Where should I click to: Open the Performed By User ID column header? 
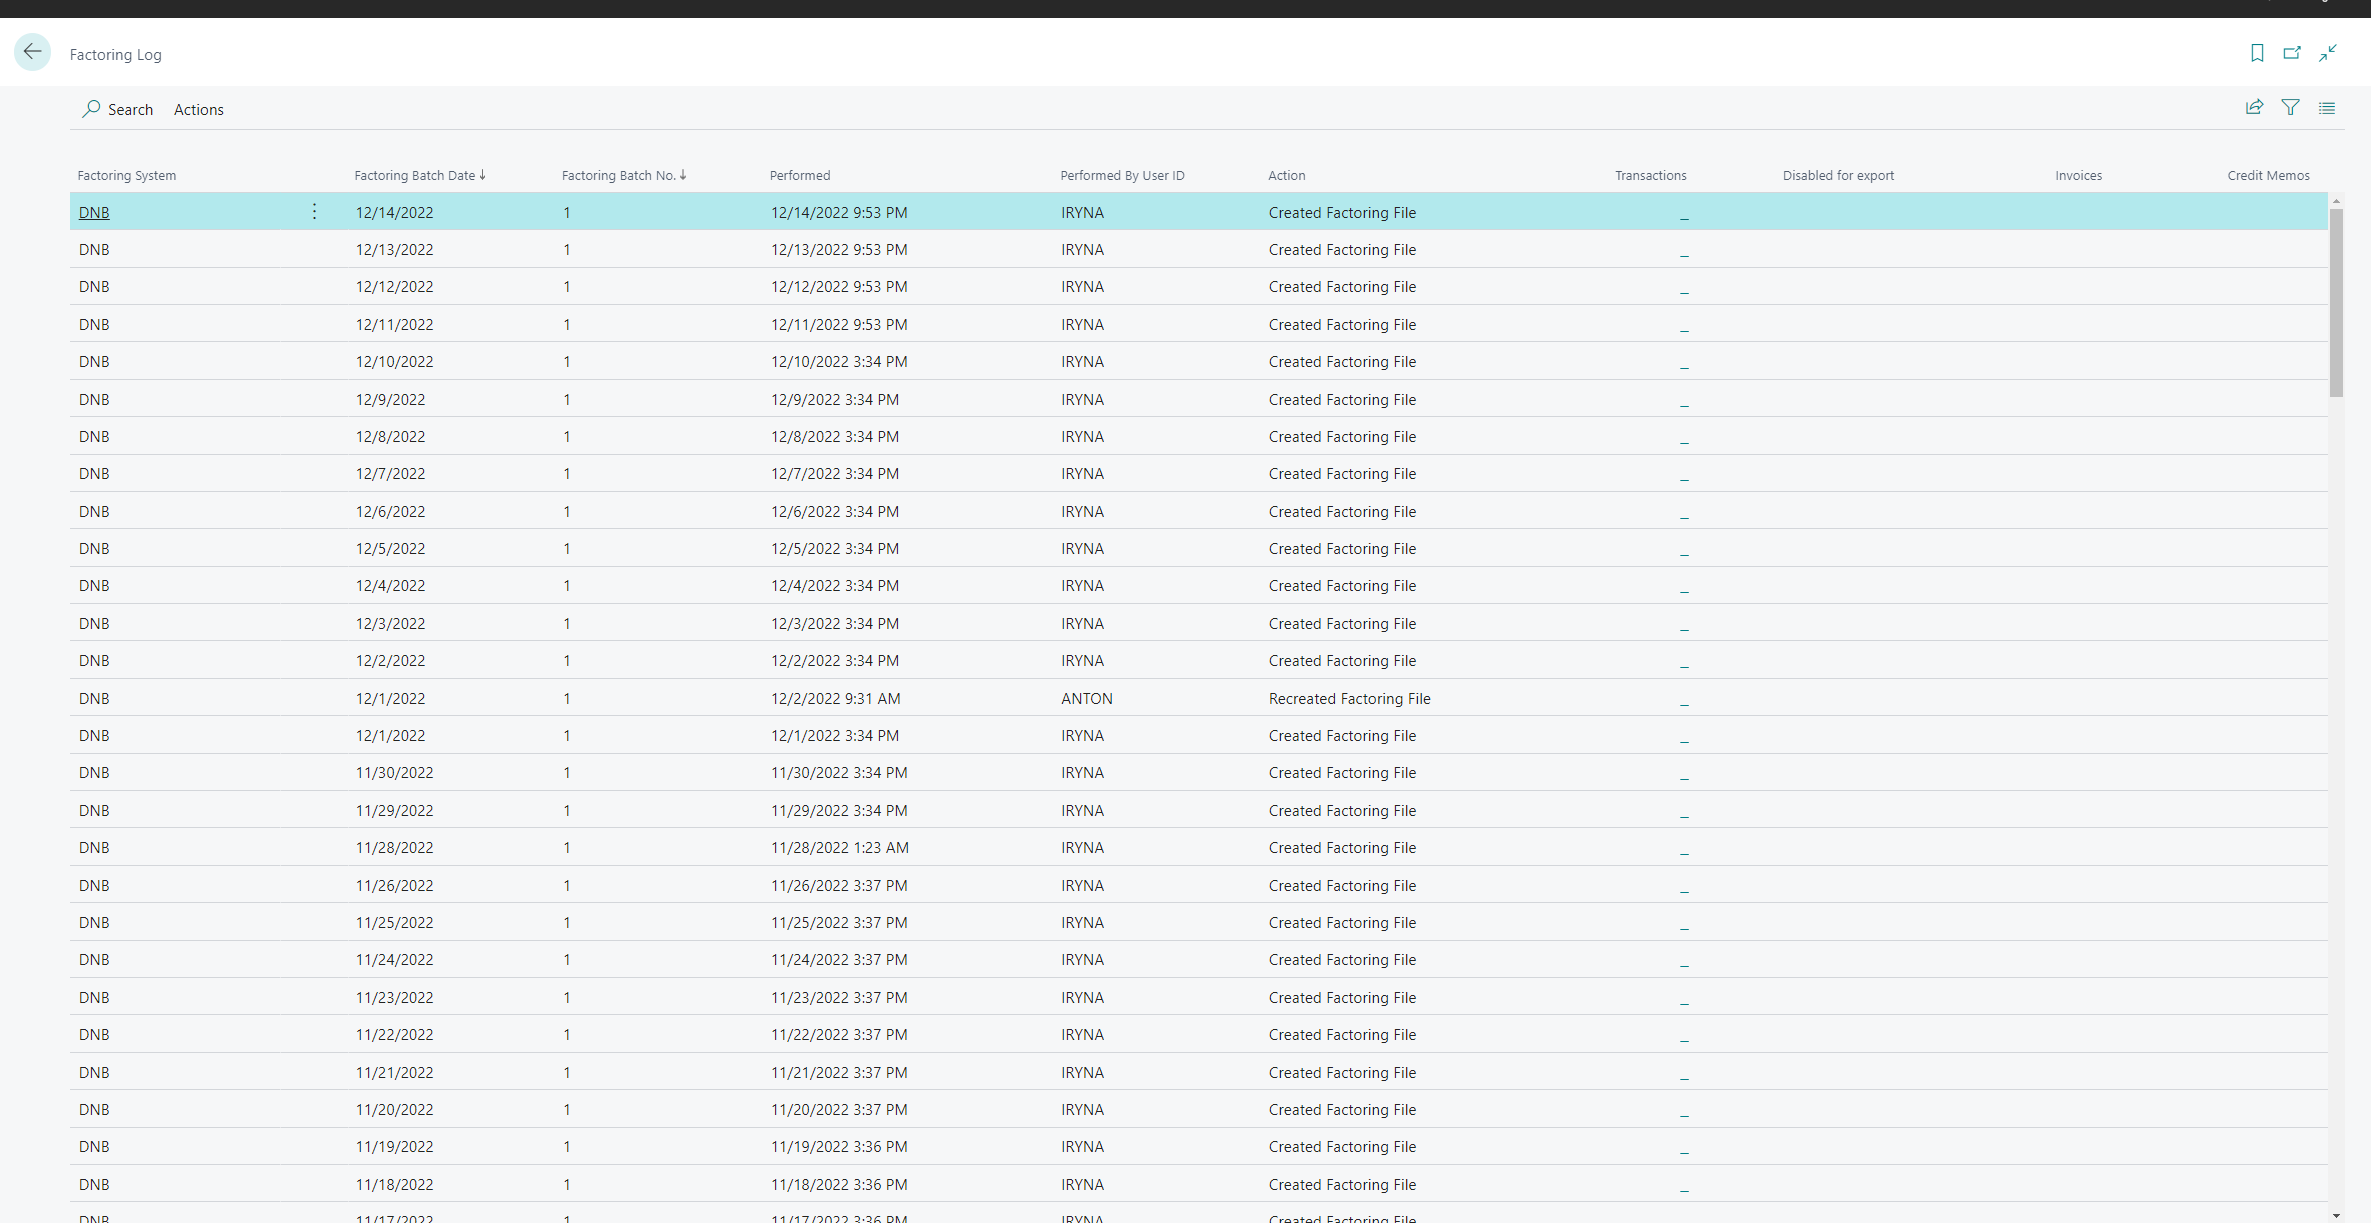(1122, 175)
